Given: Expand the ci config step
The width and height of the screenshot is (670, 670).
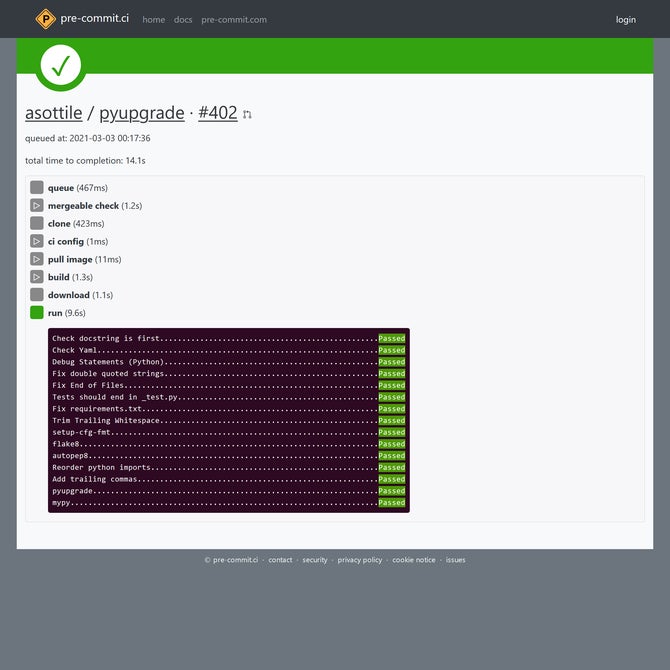Looking at the screenshot, I should pos(37,241).
